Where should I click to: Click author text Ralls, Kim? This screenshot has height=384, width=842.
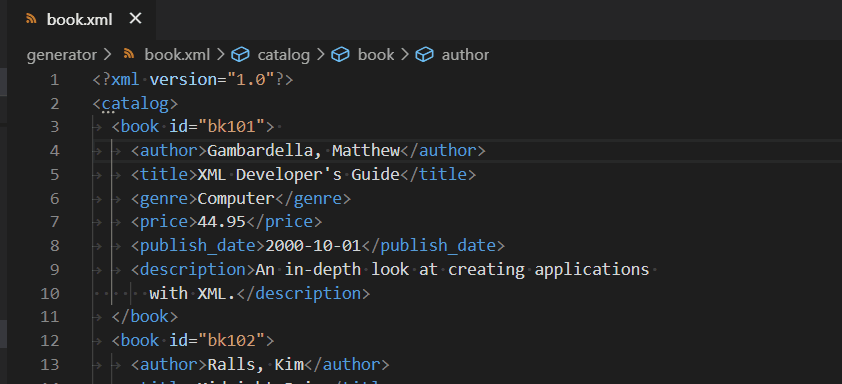(256, 365)
